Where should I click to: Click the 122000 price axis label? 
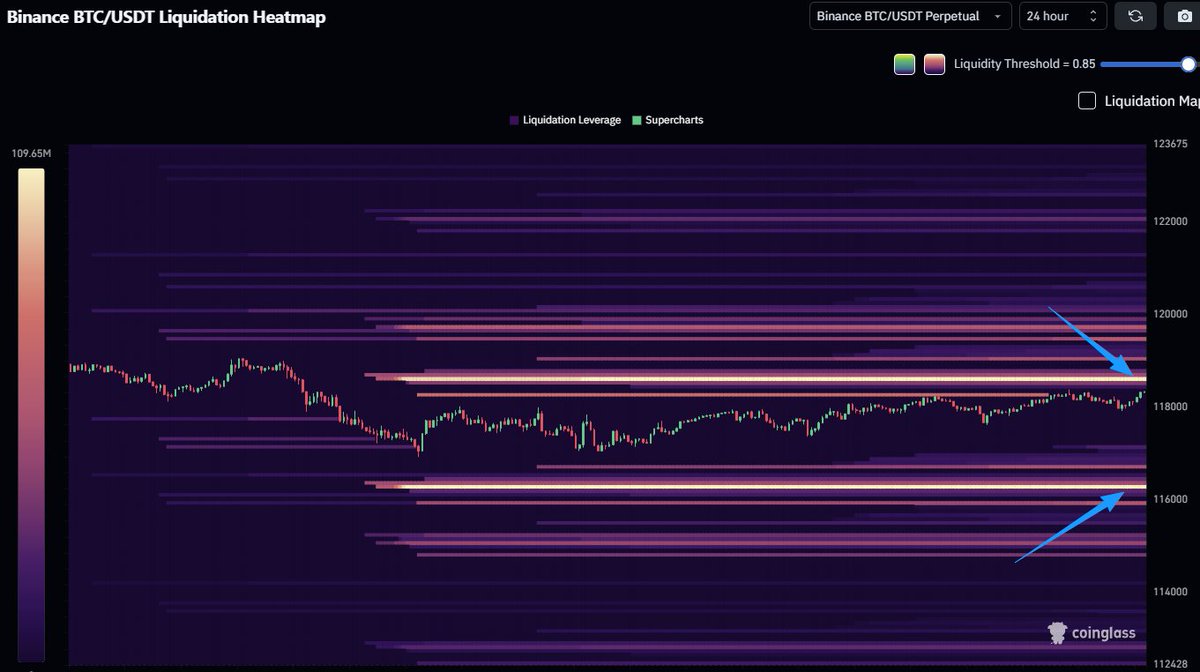point(1169,221)
